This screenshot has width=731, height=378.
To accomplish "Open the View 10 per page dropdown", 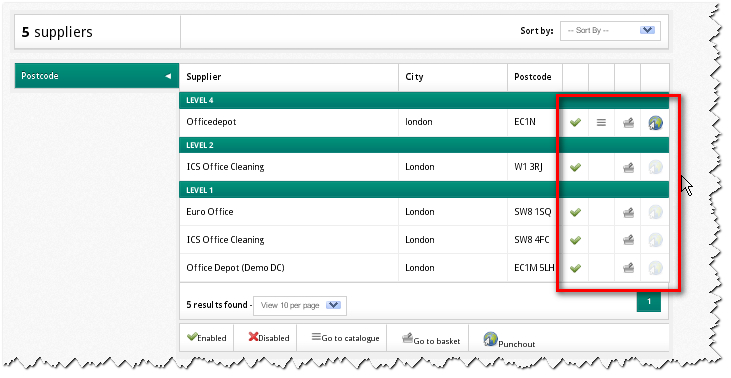I will (x=300, y=305).
